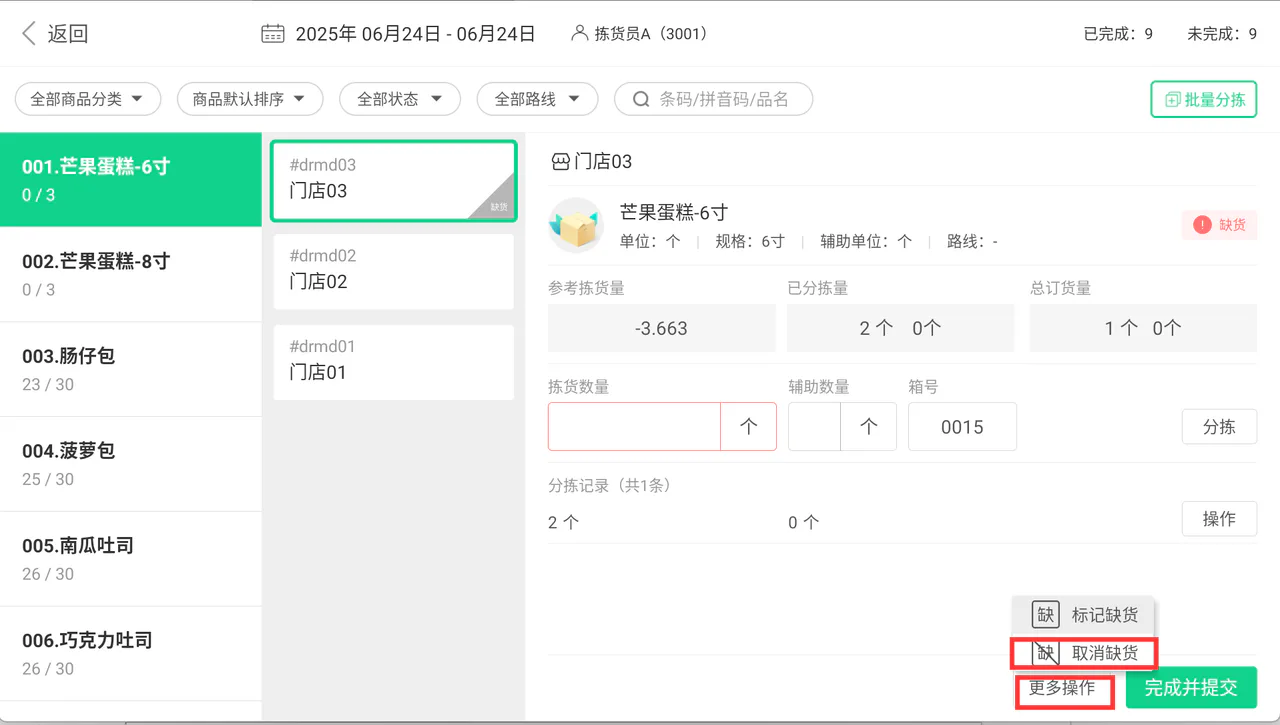The image size is (1280, 725).
Task: Expand the 全部路线 route dropdown
Action: point(538,99)
